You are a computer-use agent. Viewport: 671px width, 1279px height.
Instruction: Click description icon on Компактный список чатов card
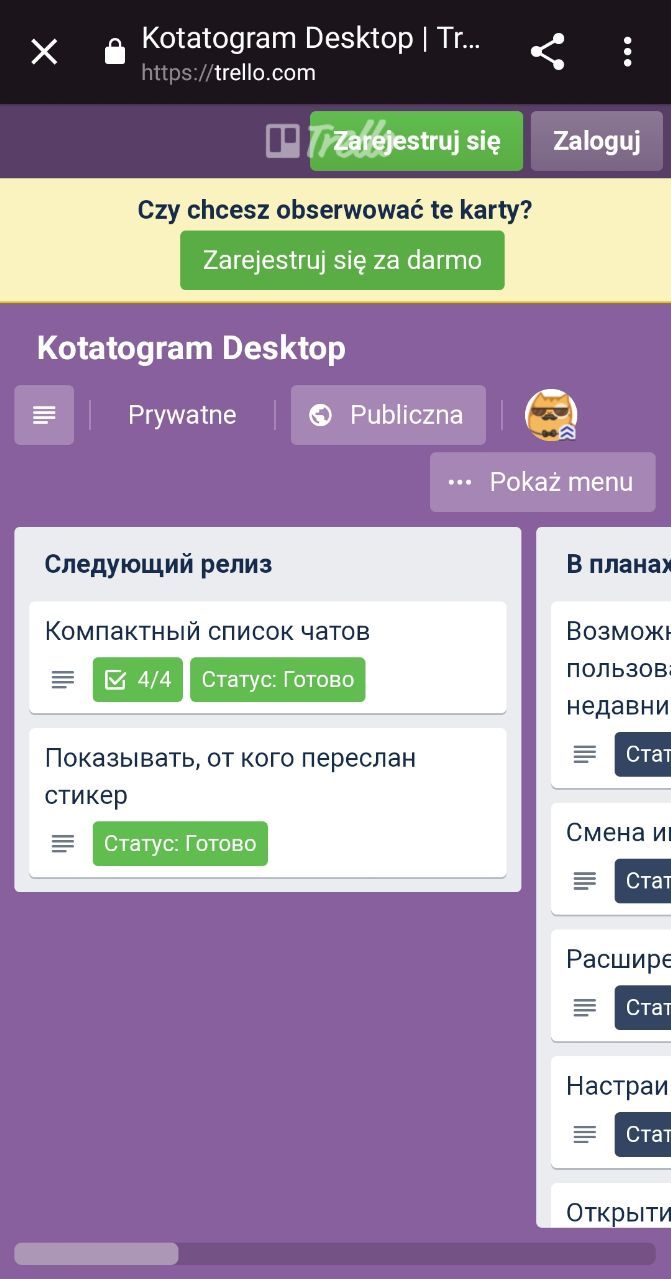pos(63,680)
